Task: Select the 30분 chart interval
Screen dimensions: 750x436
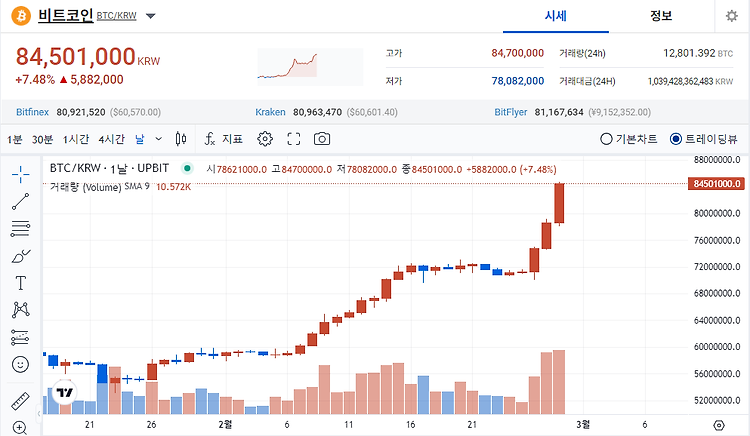Action: click(x=42, y=139)
